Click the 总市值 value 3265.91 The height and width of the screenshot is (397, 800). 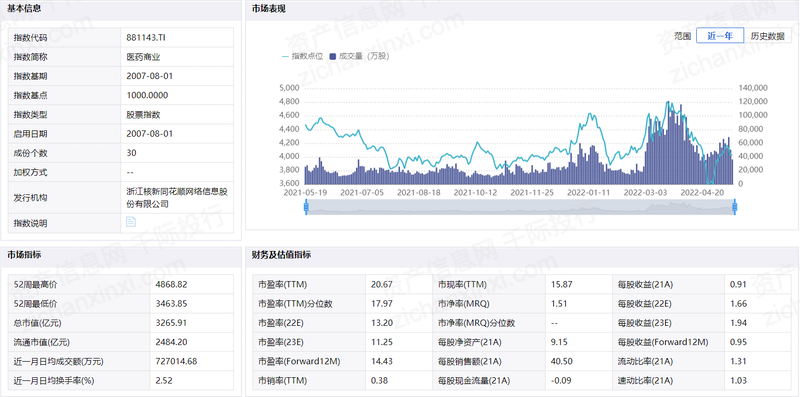(171, 323)
